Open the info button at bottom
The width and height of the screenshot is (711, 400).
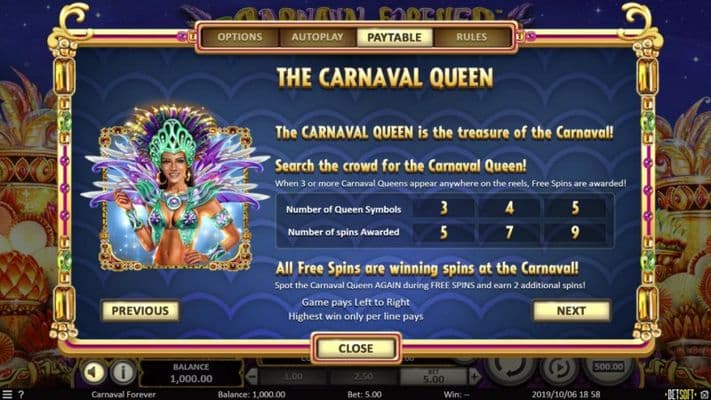[122, 372]
